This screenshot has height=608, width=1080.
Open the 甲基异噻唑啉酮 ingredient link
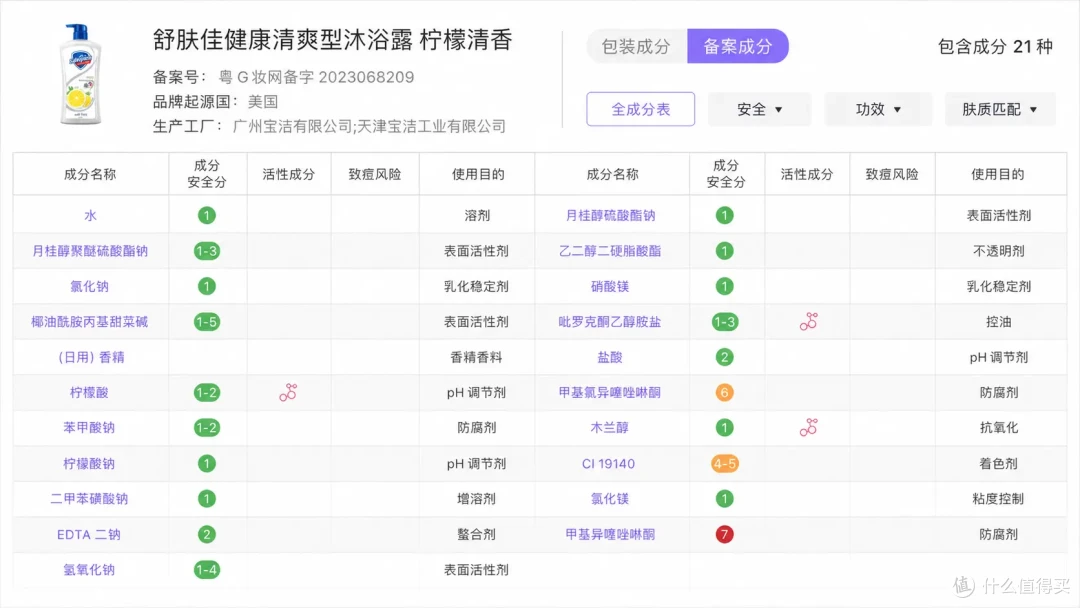pos(610,534)
